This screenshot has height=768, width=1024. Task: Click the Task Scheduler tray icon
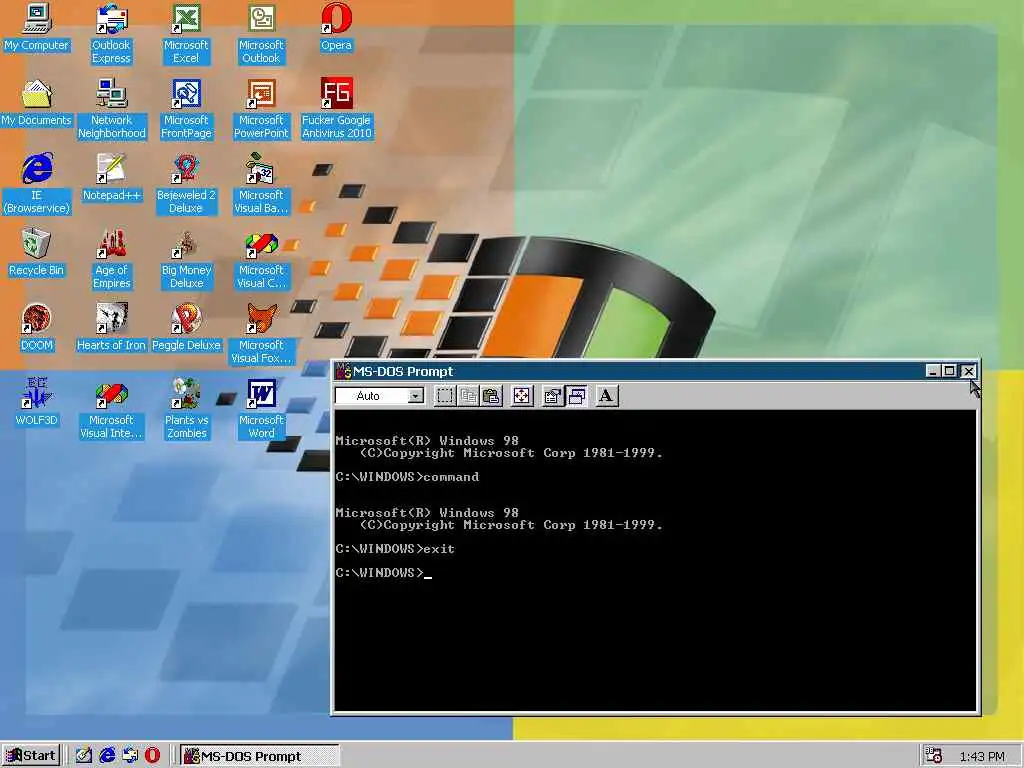point(934,756)
